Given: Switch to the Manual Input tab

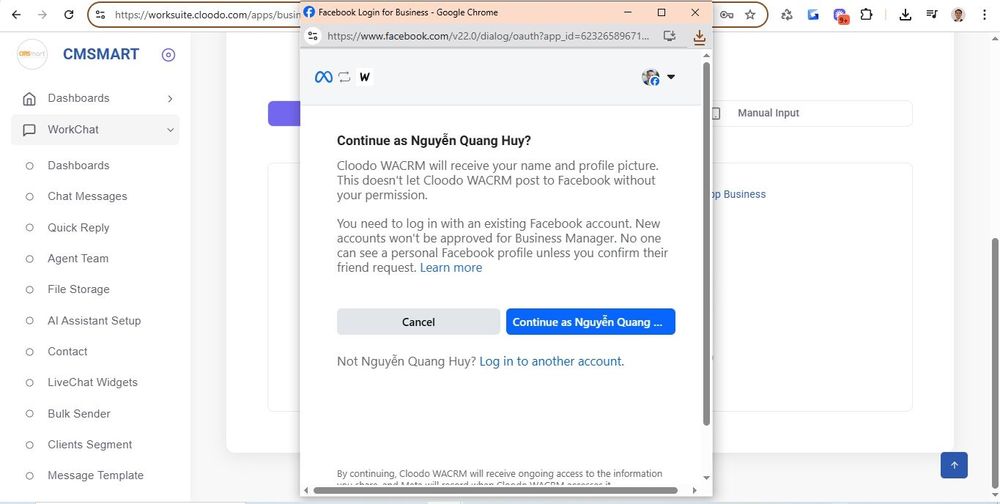Looking at the screenshot, I should pos(768,113).
